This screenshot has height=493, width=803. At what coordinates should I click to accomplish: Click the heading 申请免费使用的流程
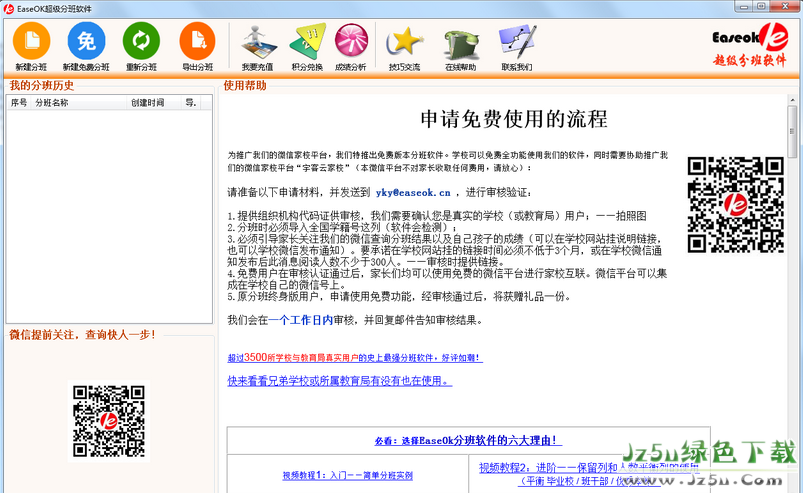514,119
